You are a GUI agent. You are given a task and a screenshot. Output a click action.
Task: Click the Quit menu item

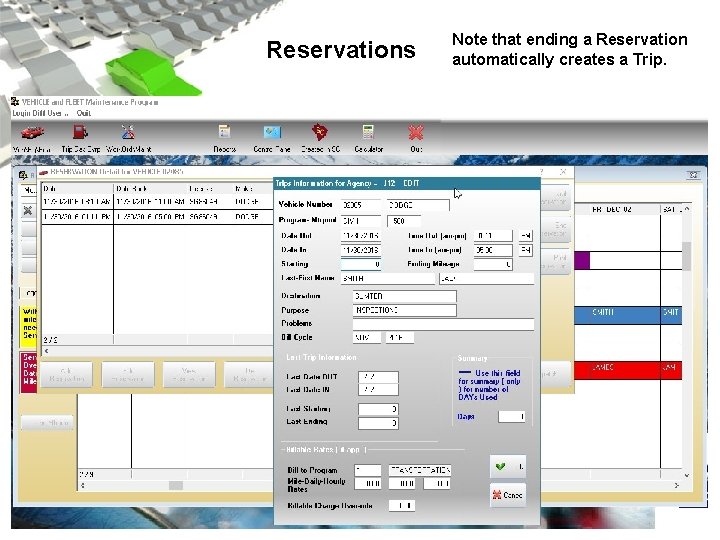[x=84, y=113]
